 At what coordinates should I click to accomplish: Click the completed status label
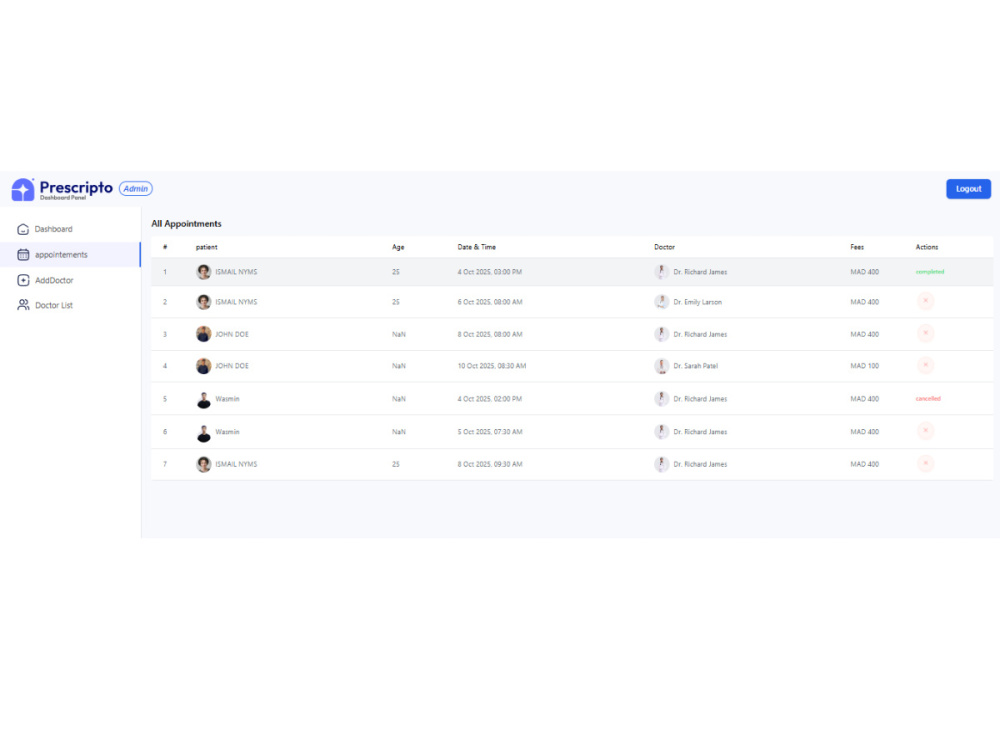(x=930, y=272)
